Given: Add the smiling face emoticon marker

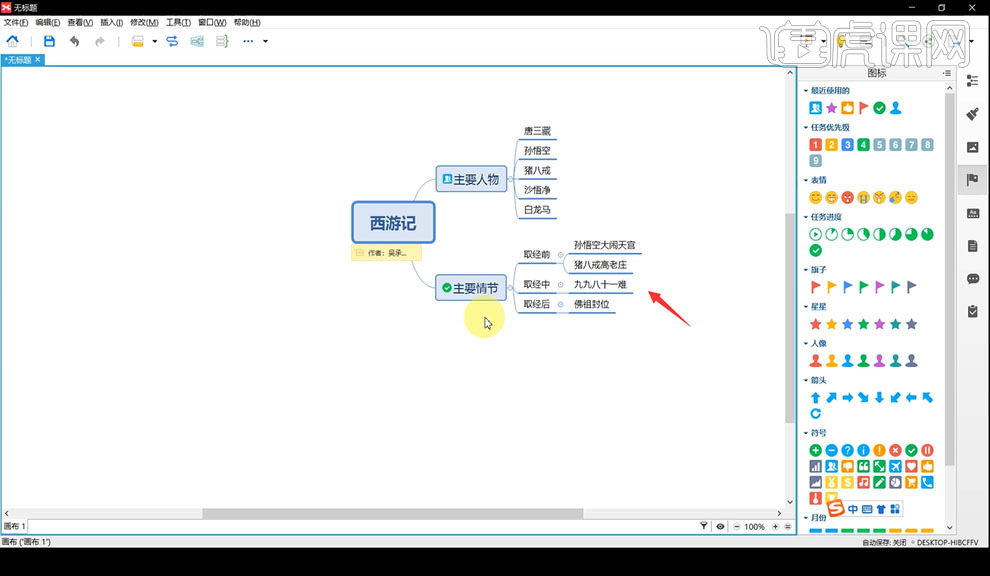Looking at the screenshot, I should [x=816, y=198].
